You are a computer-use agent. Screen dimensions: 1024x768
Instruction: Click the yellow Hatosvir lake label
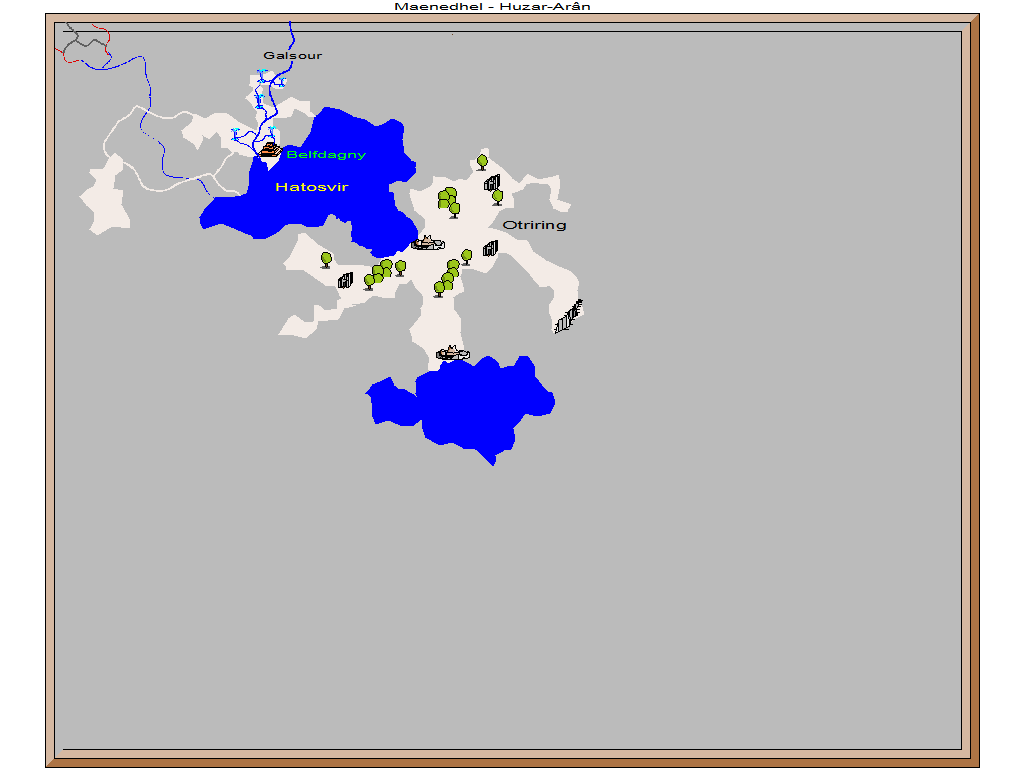tap(312, 187)
